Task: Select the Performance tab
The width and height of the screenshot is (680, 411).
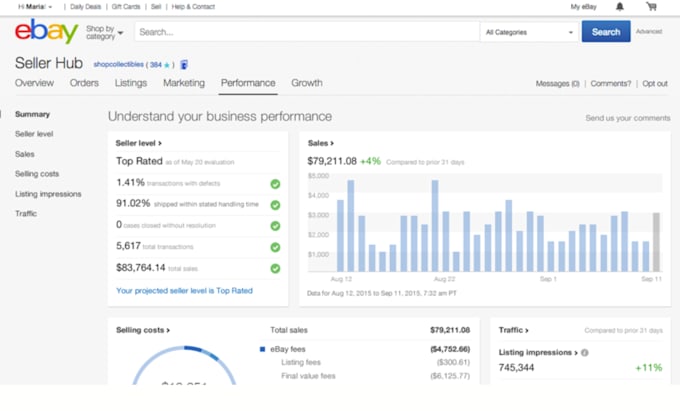Action: (248, 83)
